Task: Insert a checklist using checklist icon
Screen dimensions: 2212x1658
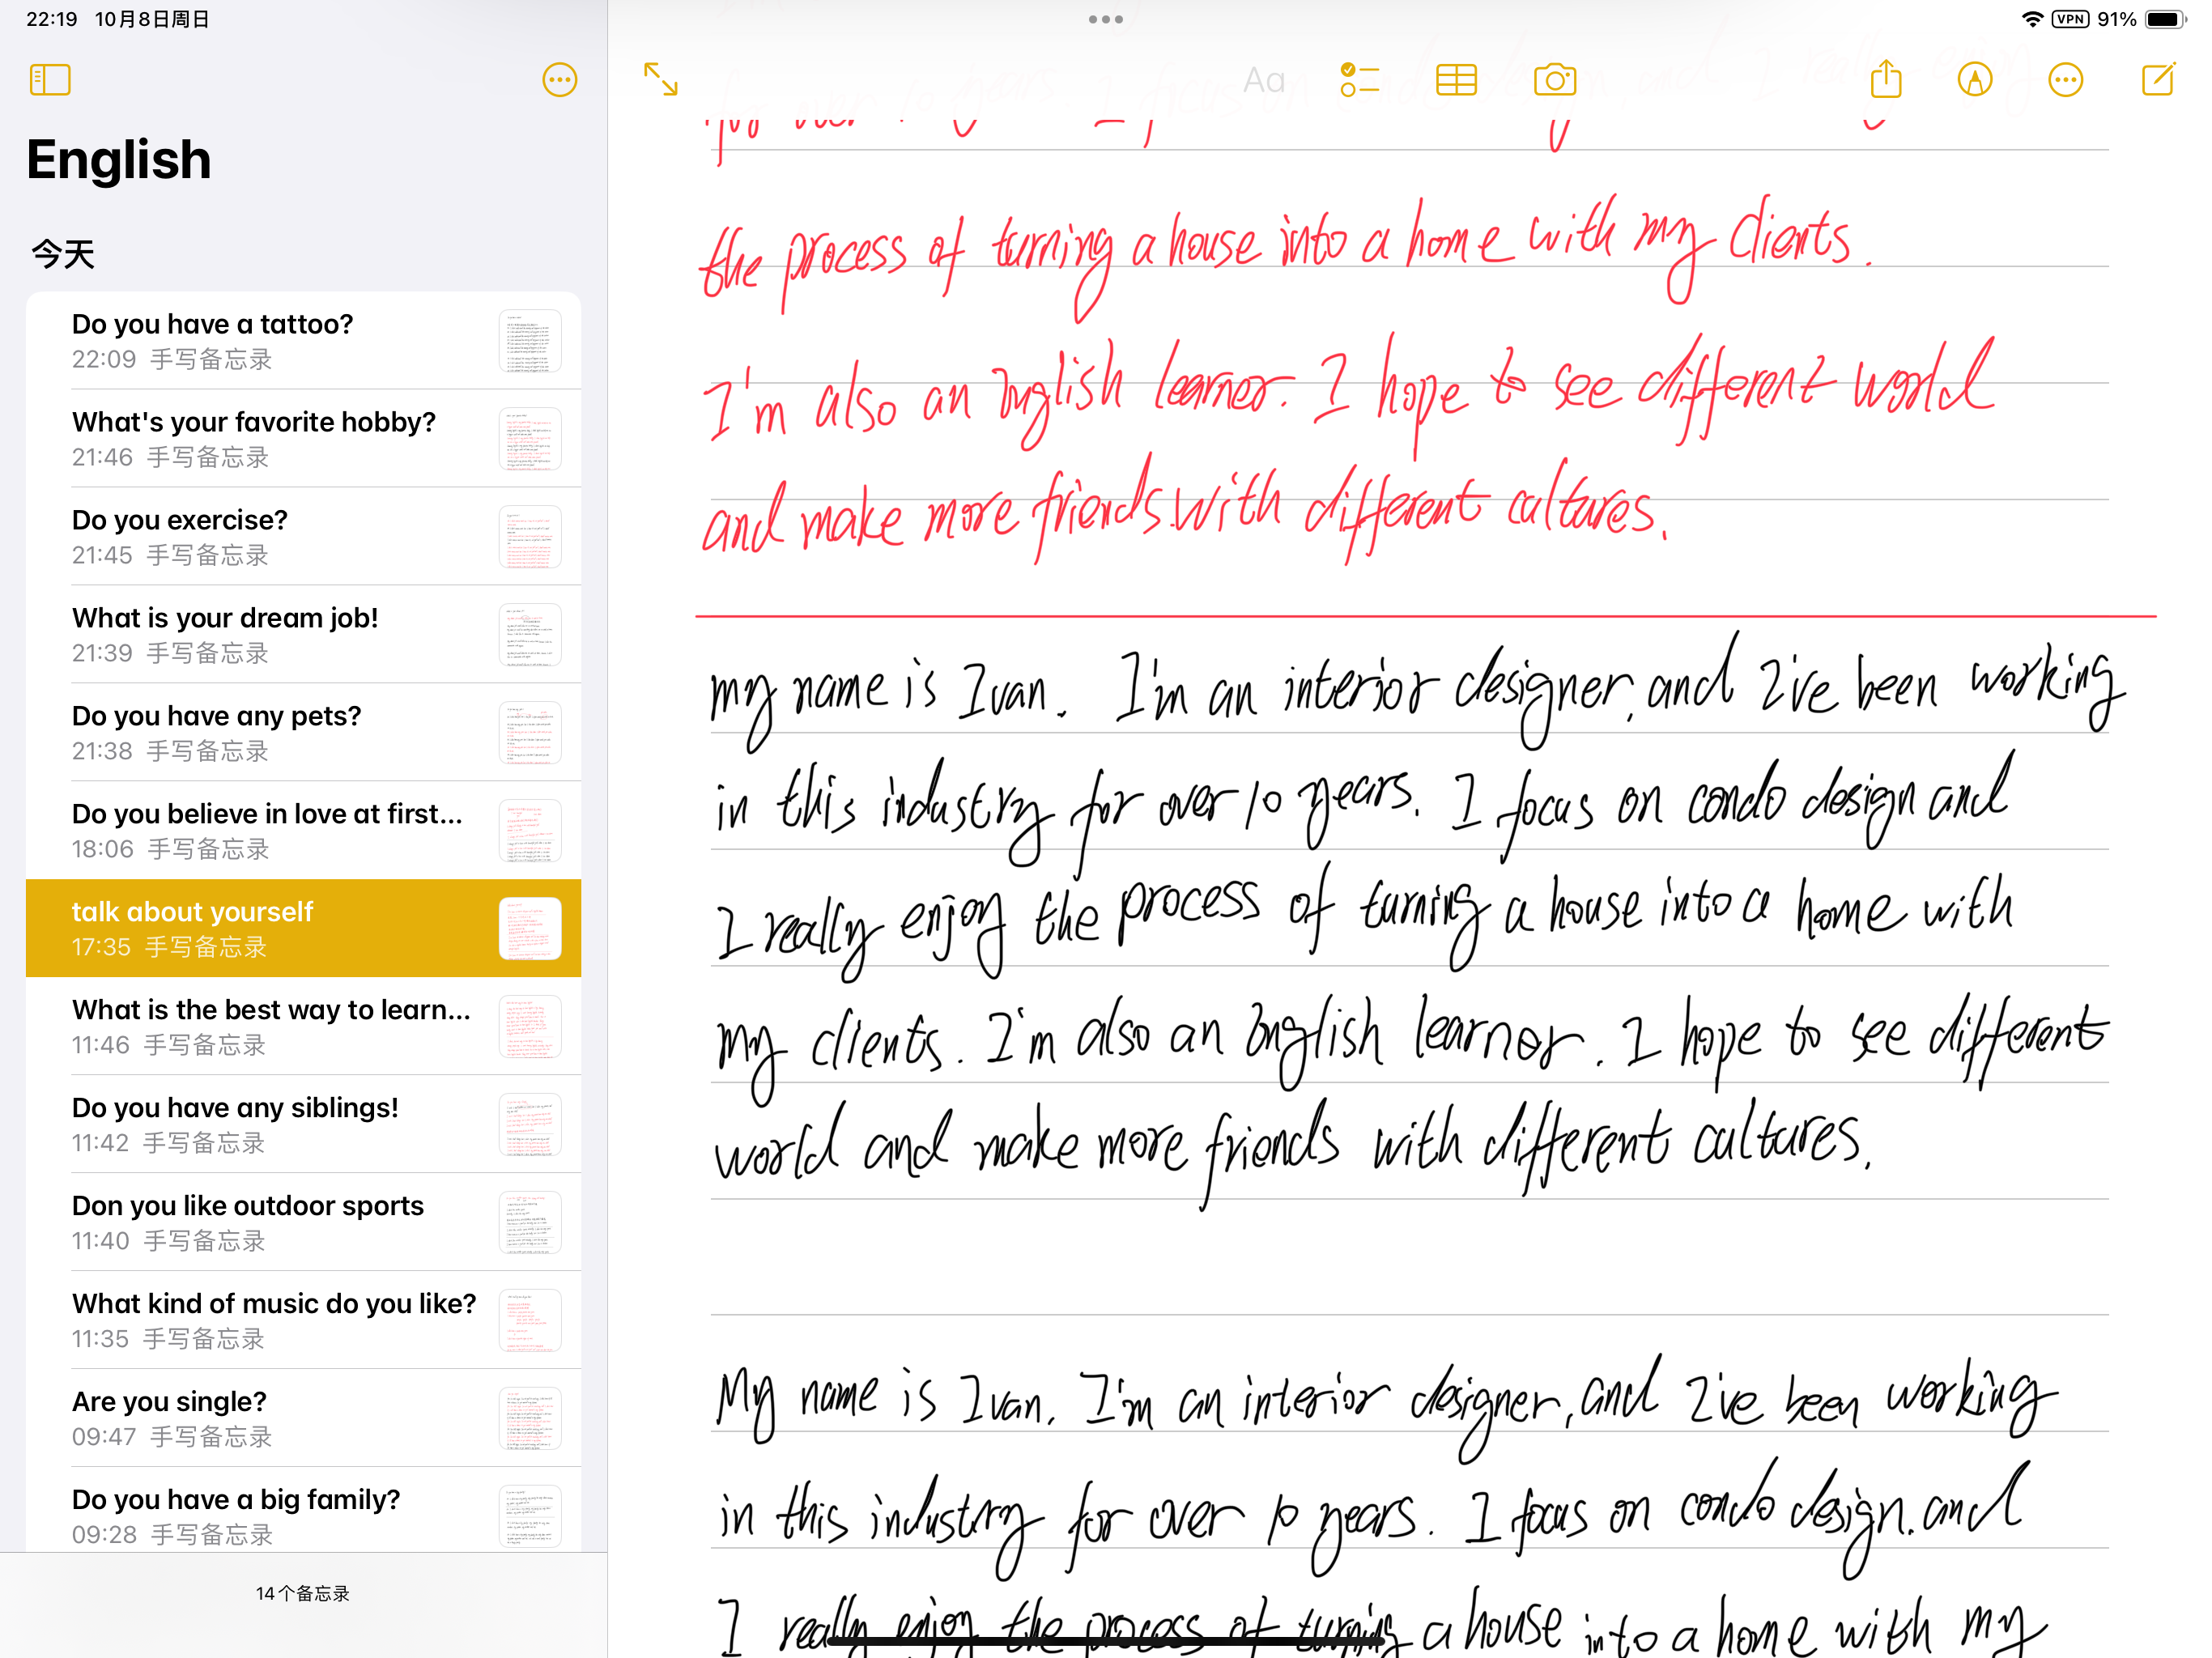Action: [x=1359, y=80]
